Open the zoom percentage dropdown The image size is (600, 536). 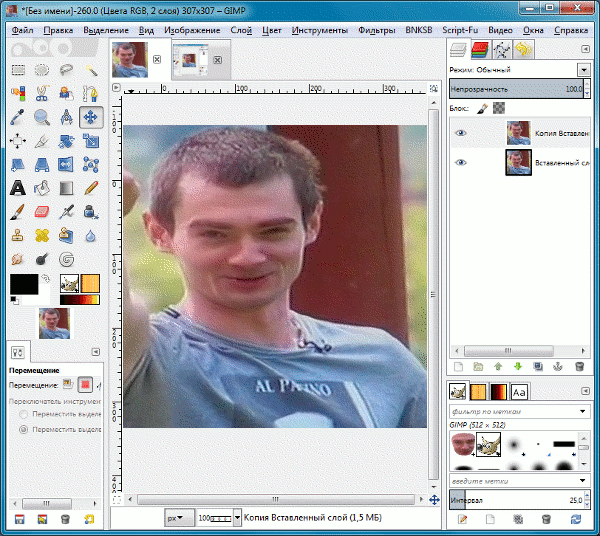click(237, 518)
